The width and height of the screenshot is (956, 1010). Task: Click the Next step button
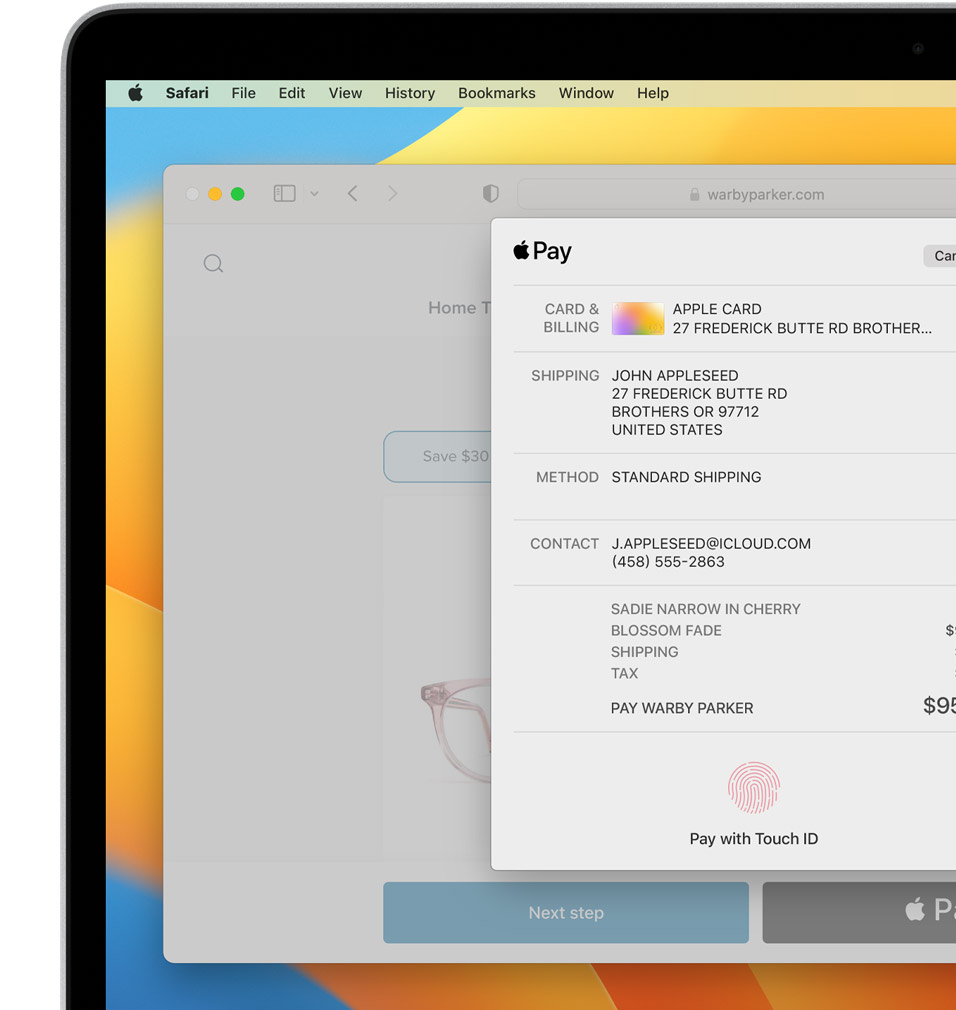(565, 912)
